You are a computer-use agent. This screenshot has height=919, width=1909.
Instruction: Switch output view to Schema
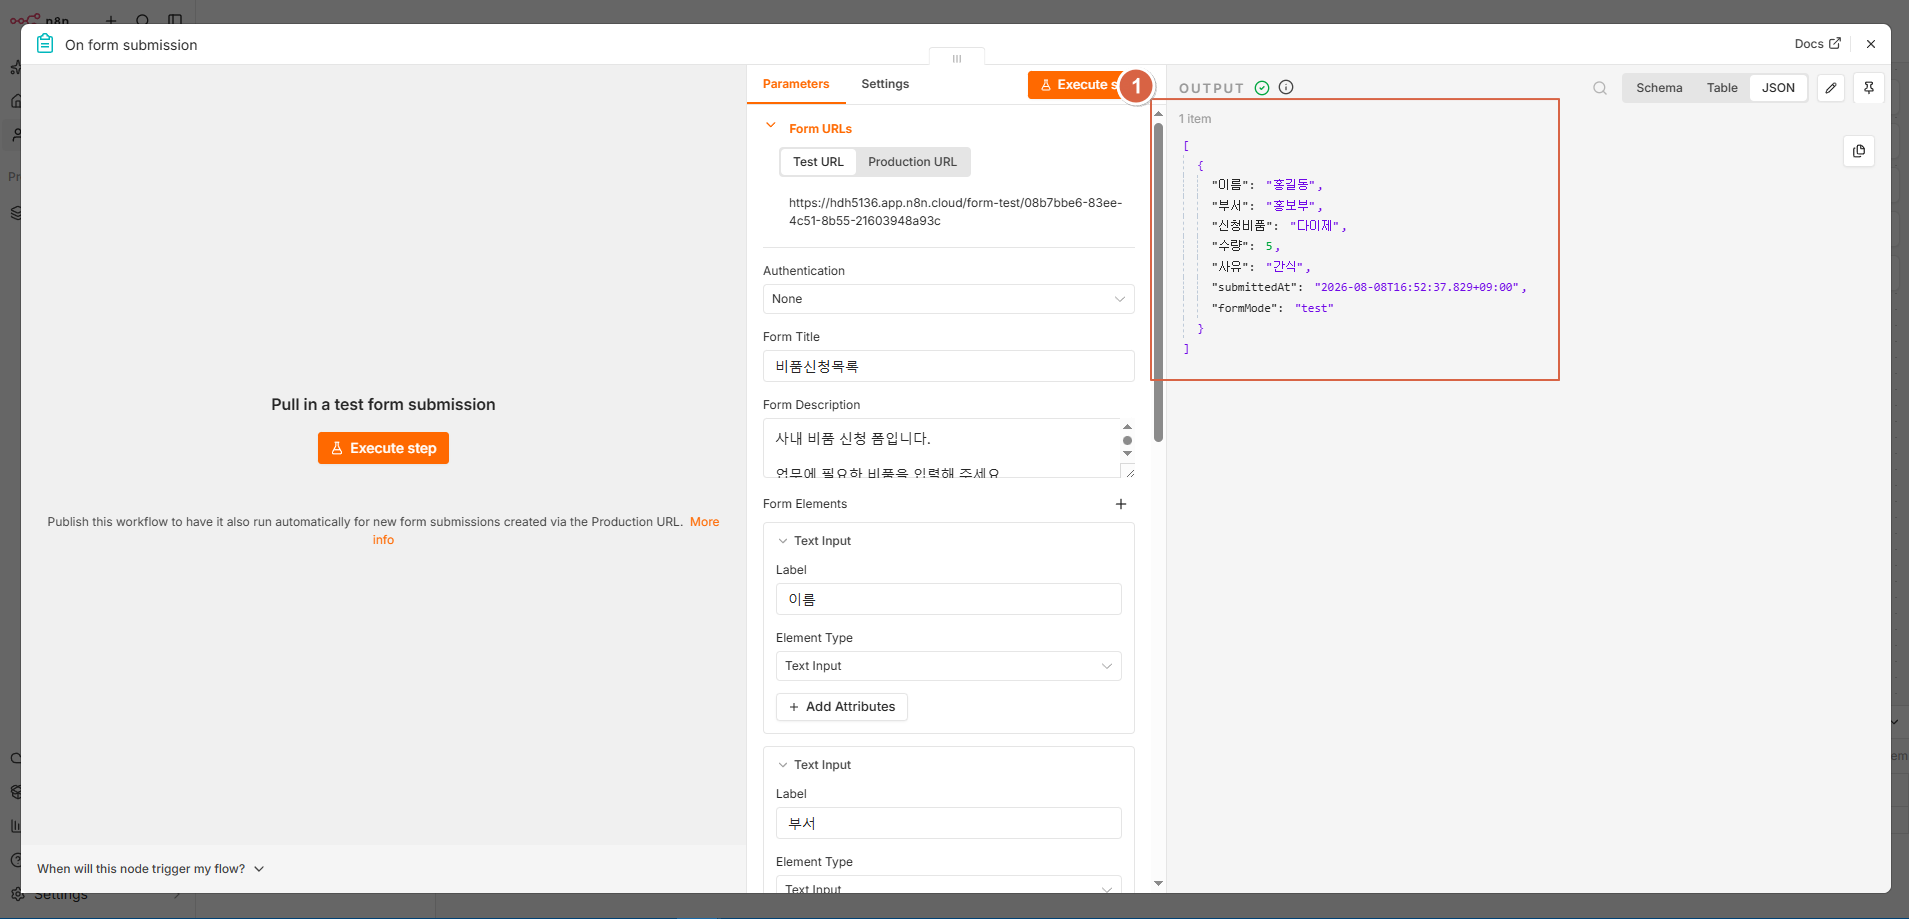(1659, 88)
